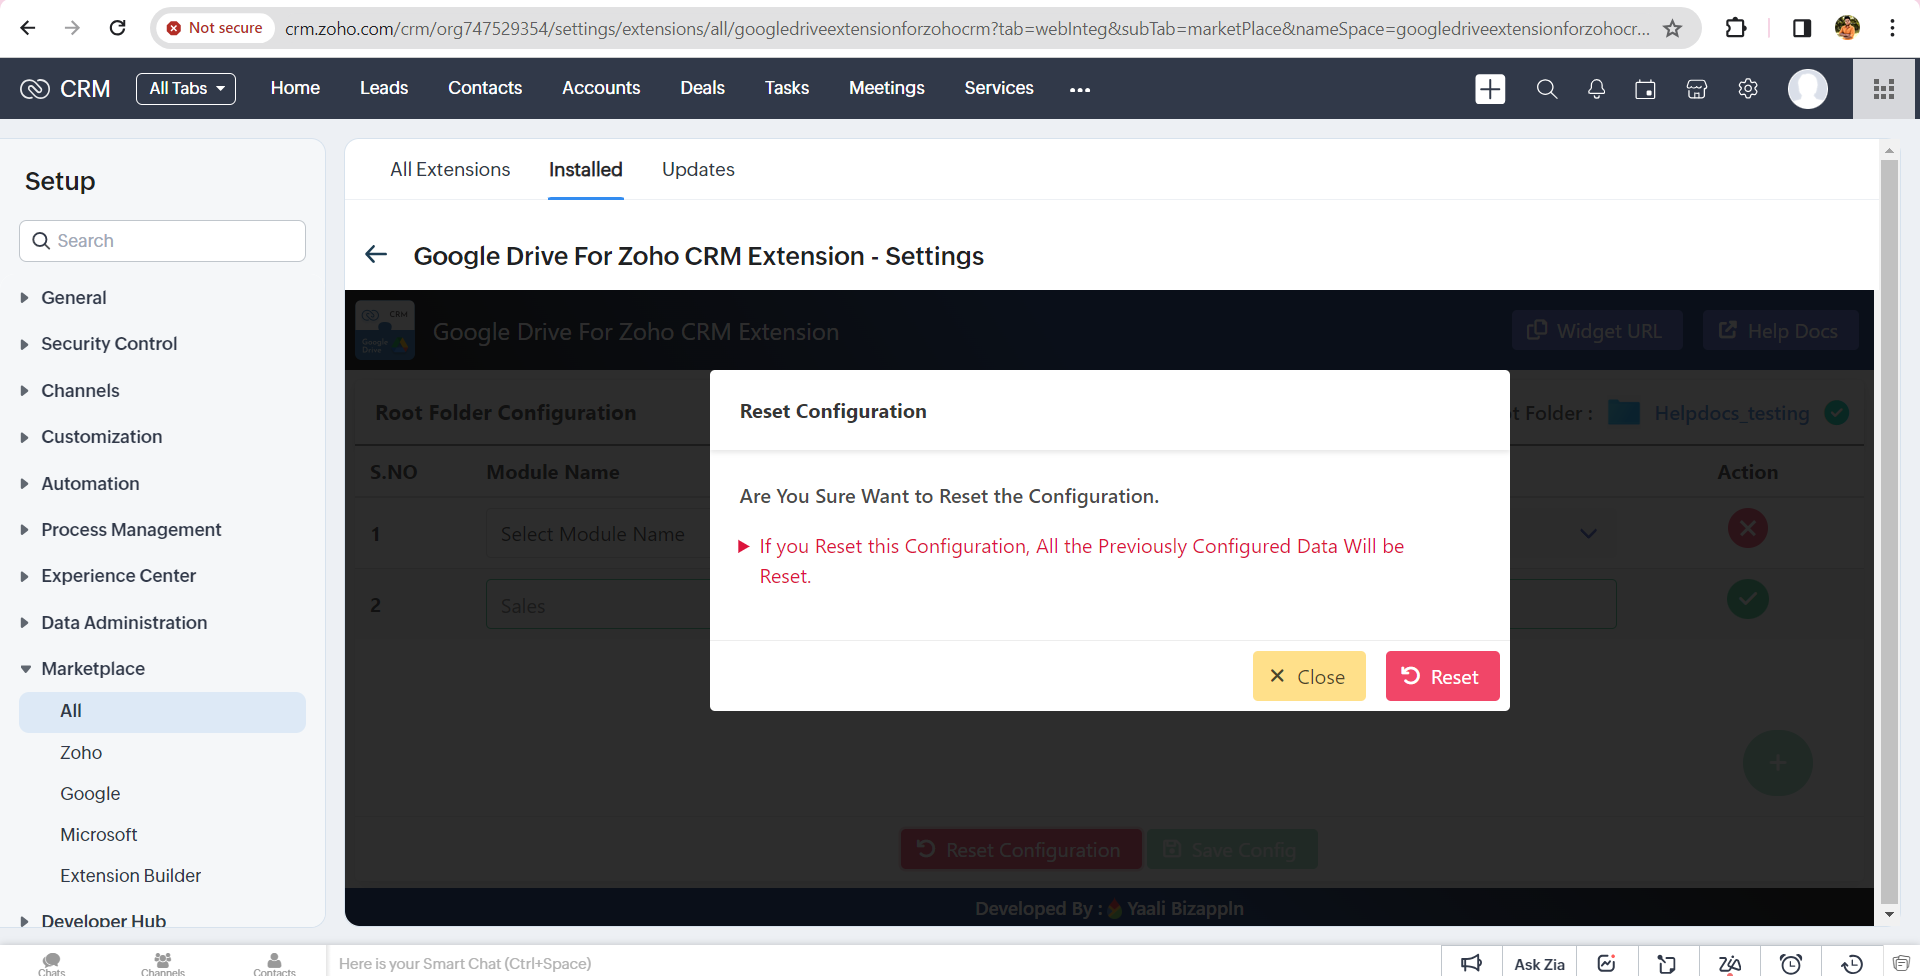Collapse the Marketplace section

[92, 669]
